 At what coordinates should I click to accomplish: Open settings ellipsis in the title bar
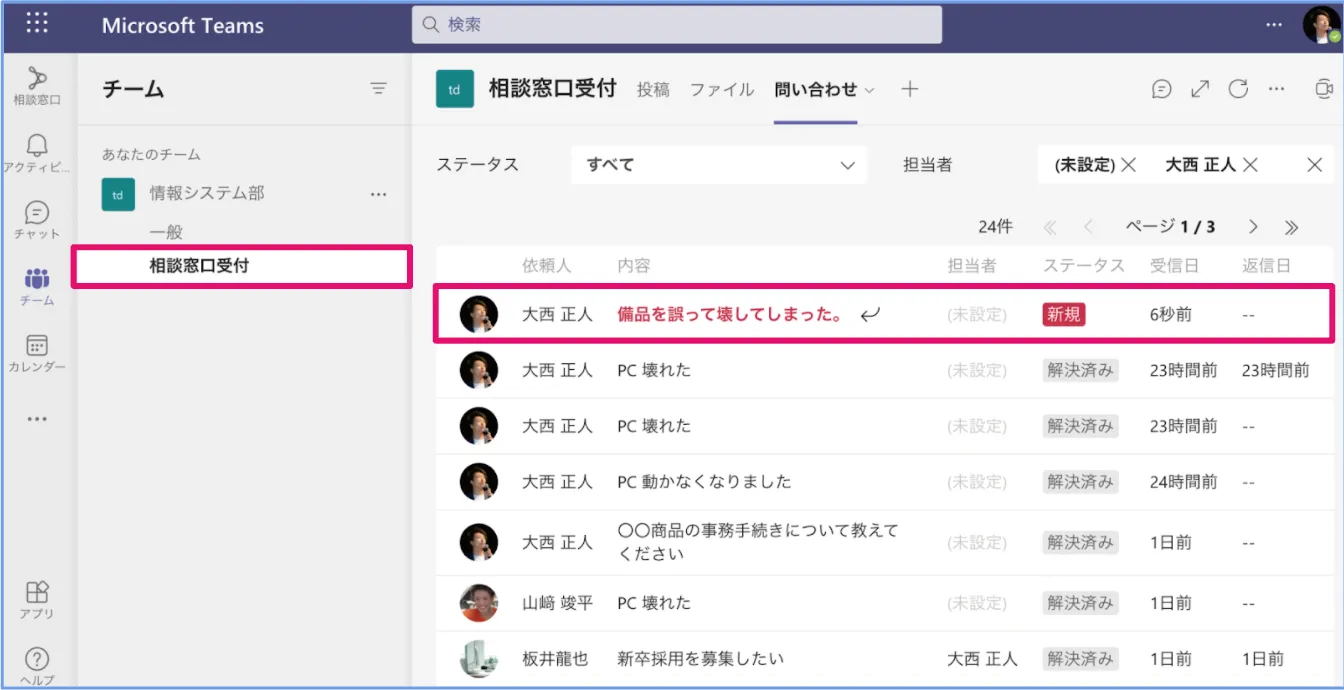(1273, 25)
